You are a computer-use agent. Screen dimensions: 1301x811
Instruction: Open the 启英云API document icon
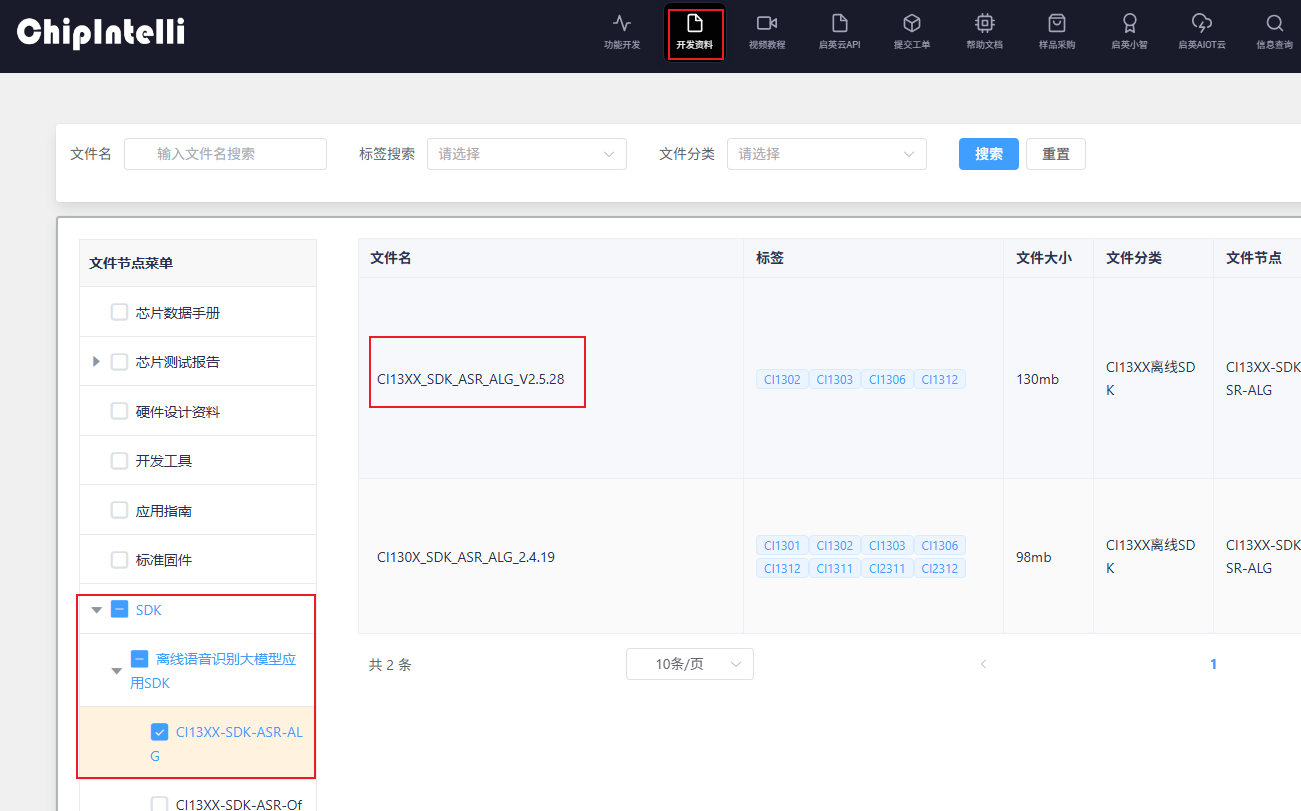pyautogui.click(x=839, y=24)
